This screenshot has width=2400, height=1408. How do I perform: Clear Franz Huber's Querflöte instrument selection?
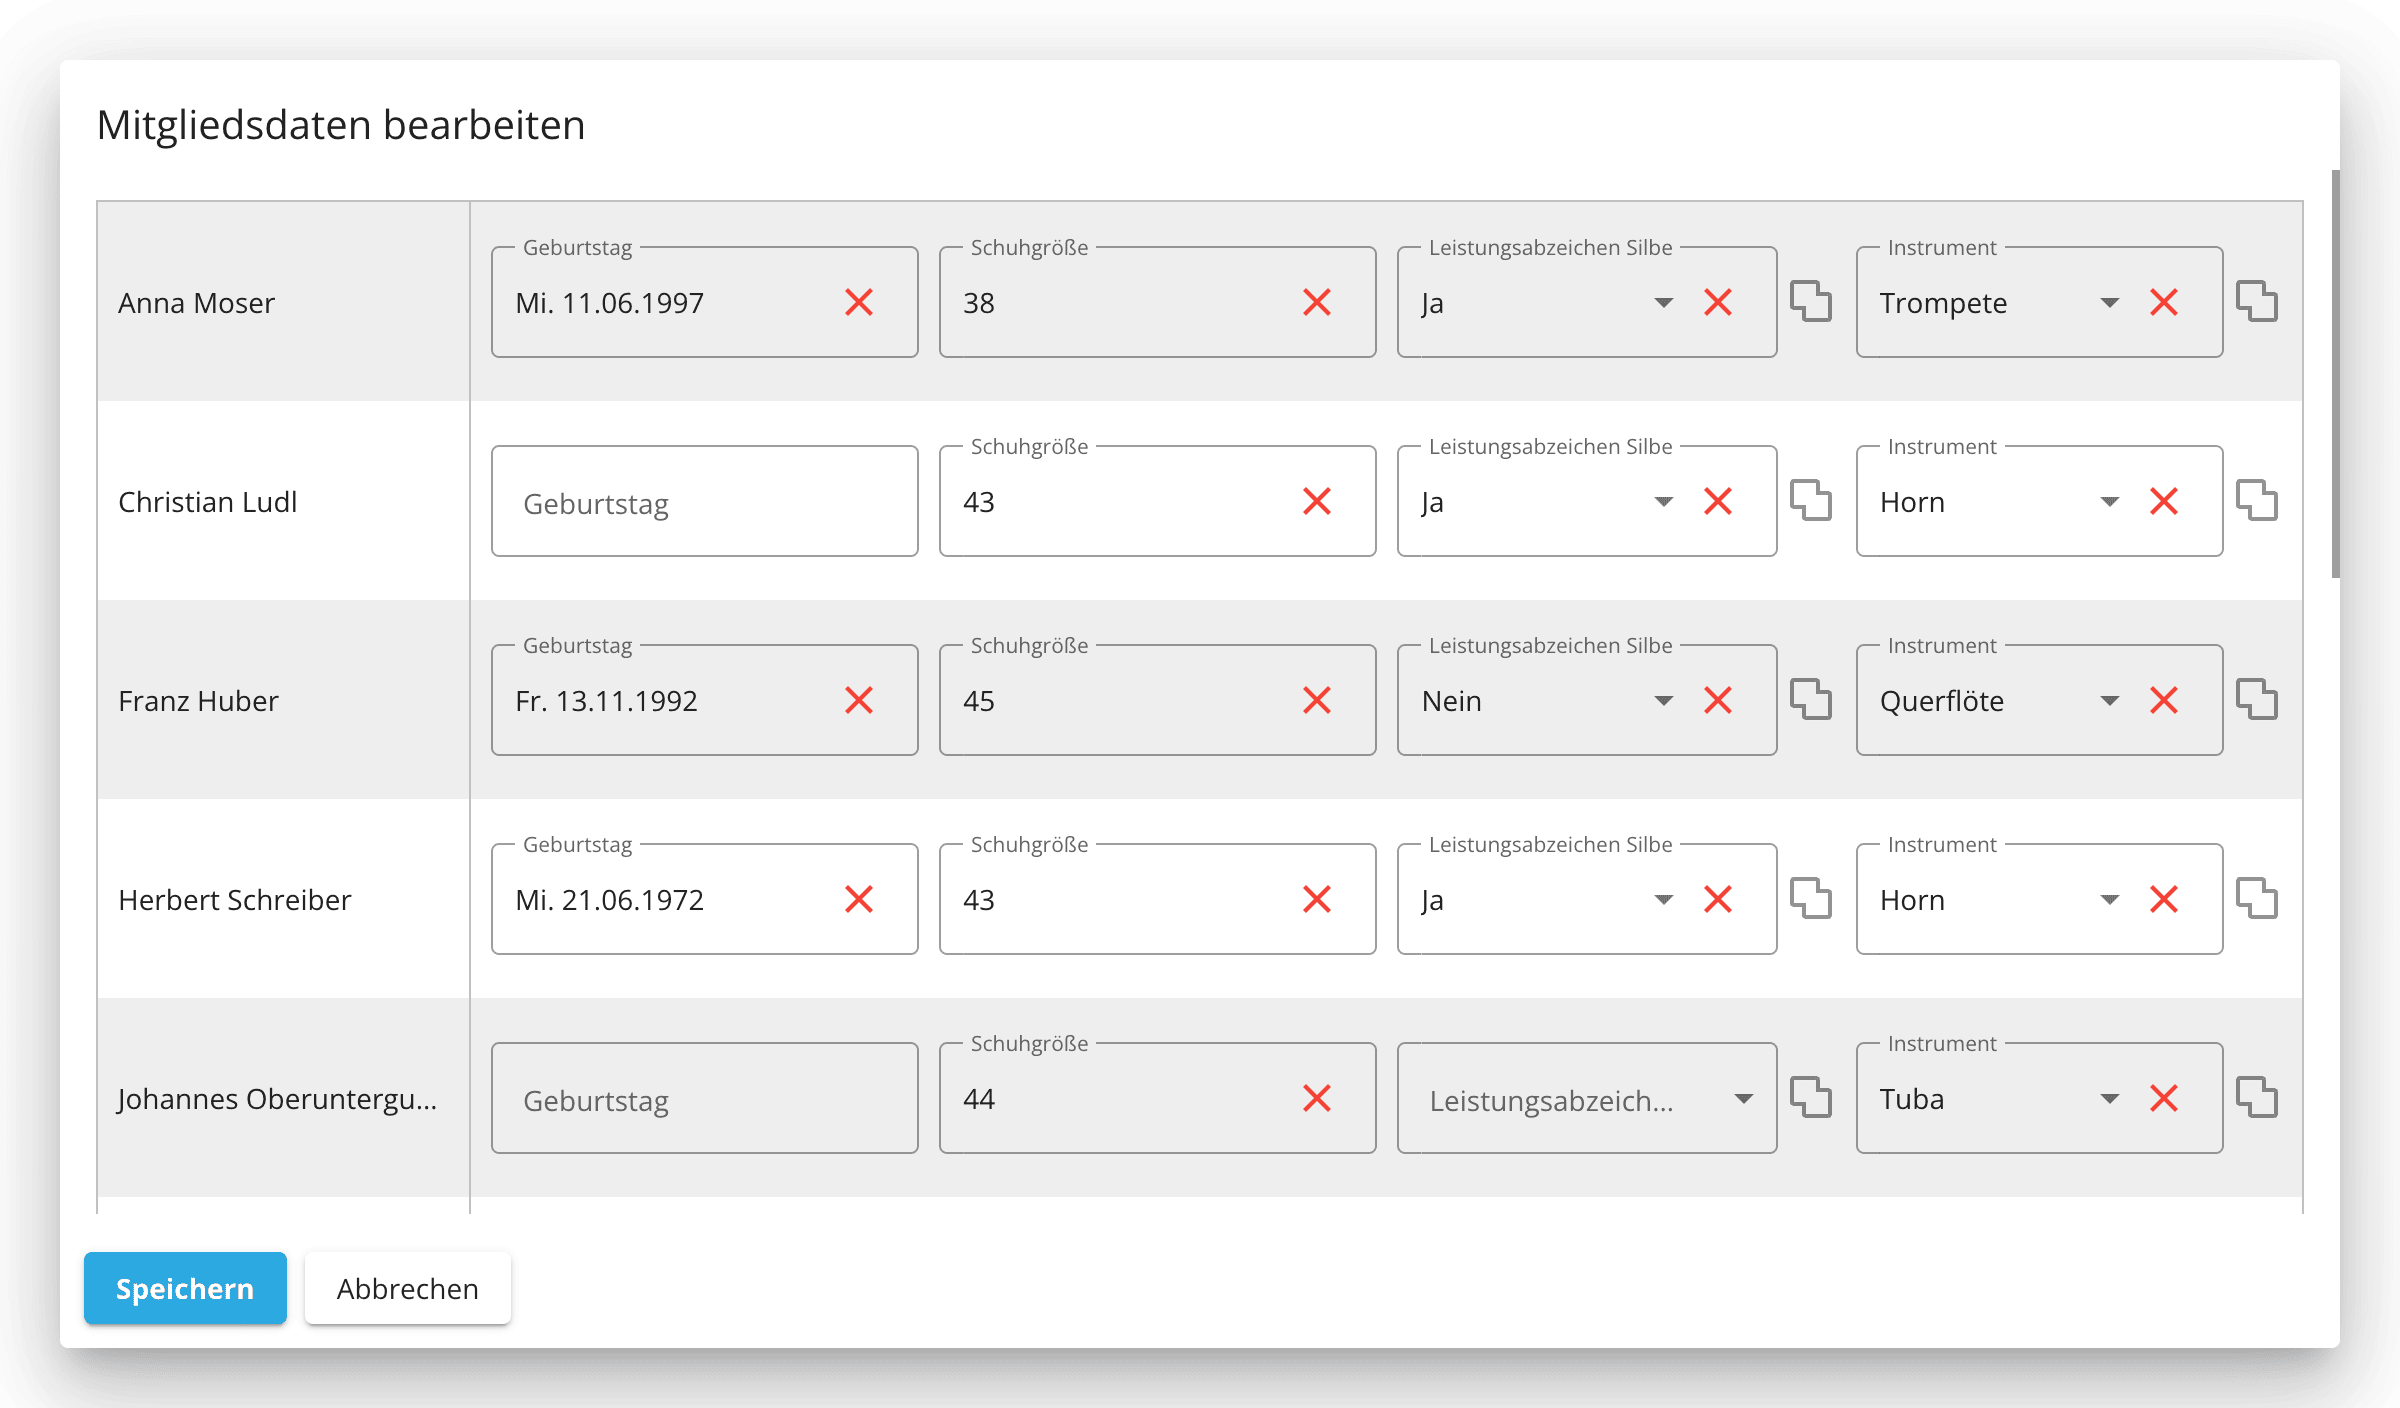[x=2164, y=700]
